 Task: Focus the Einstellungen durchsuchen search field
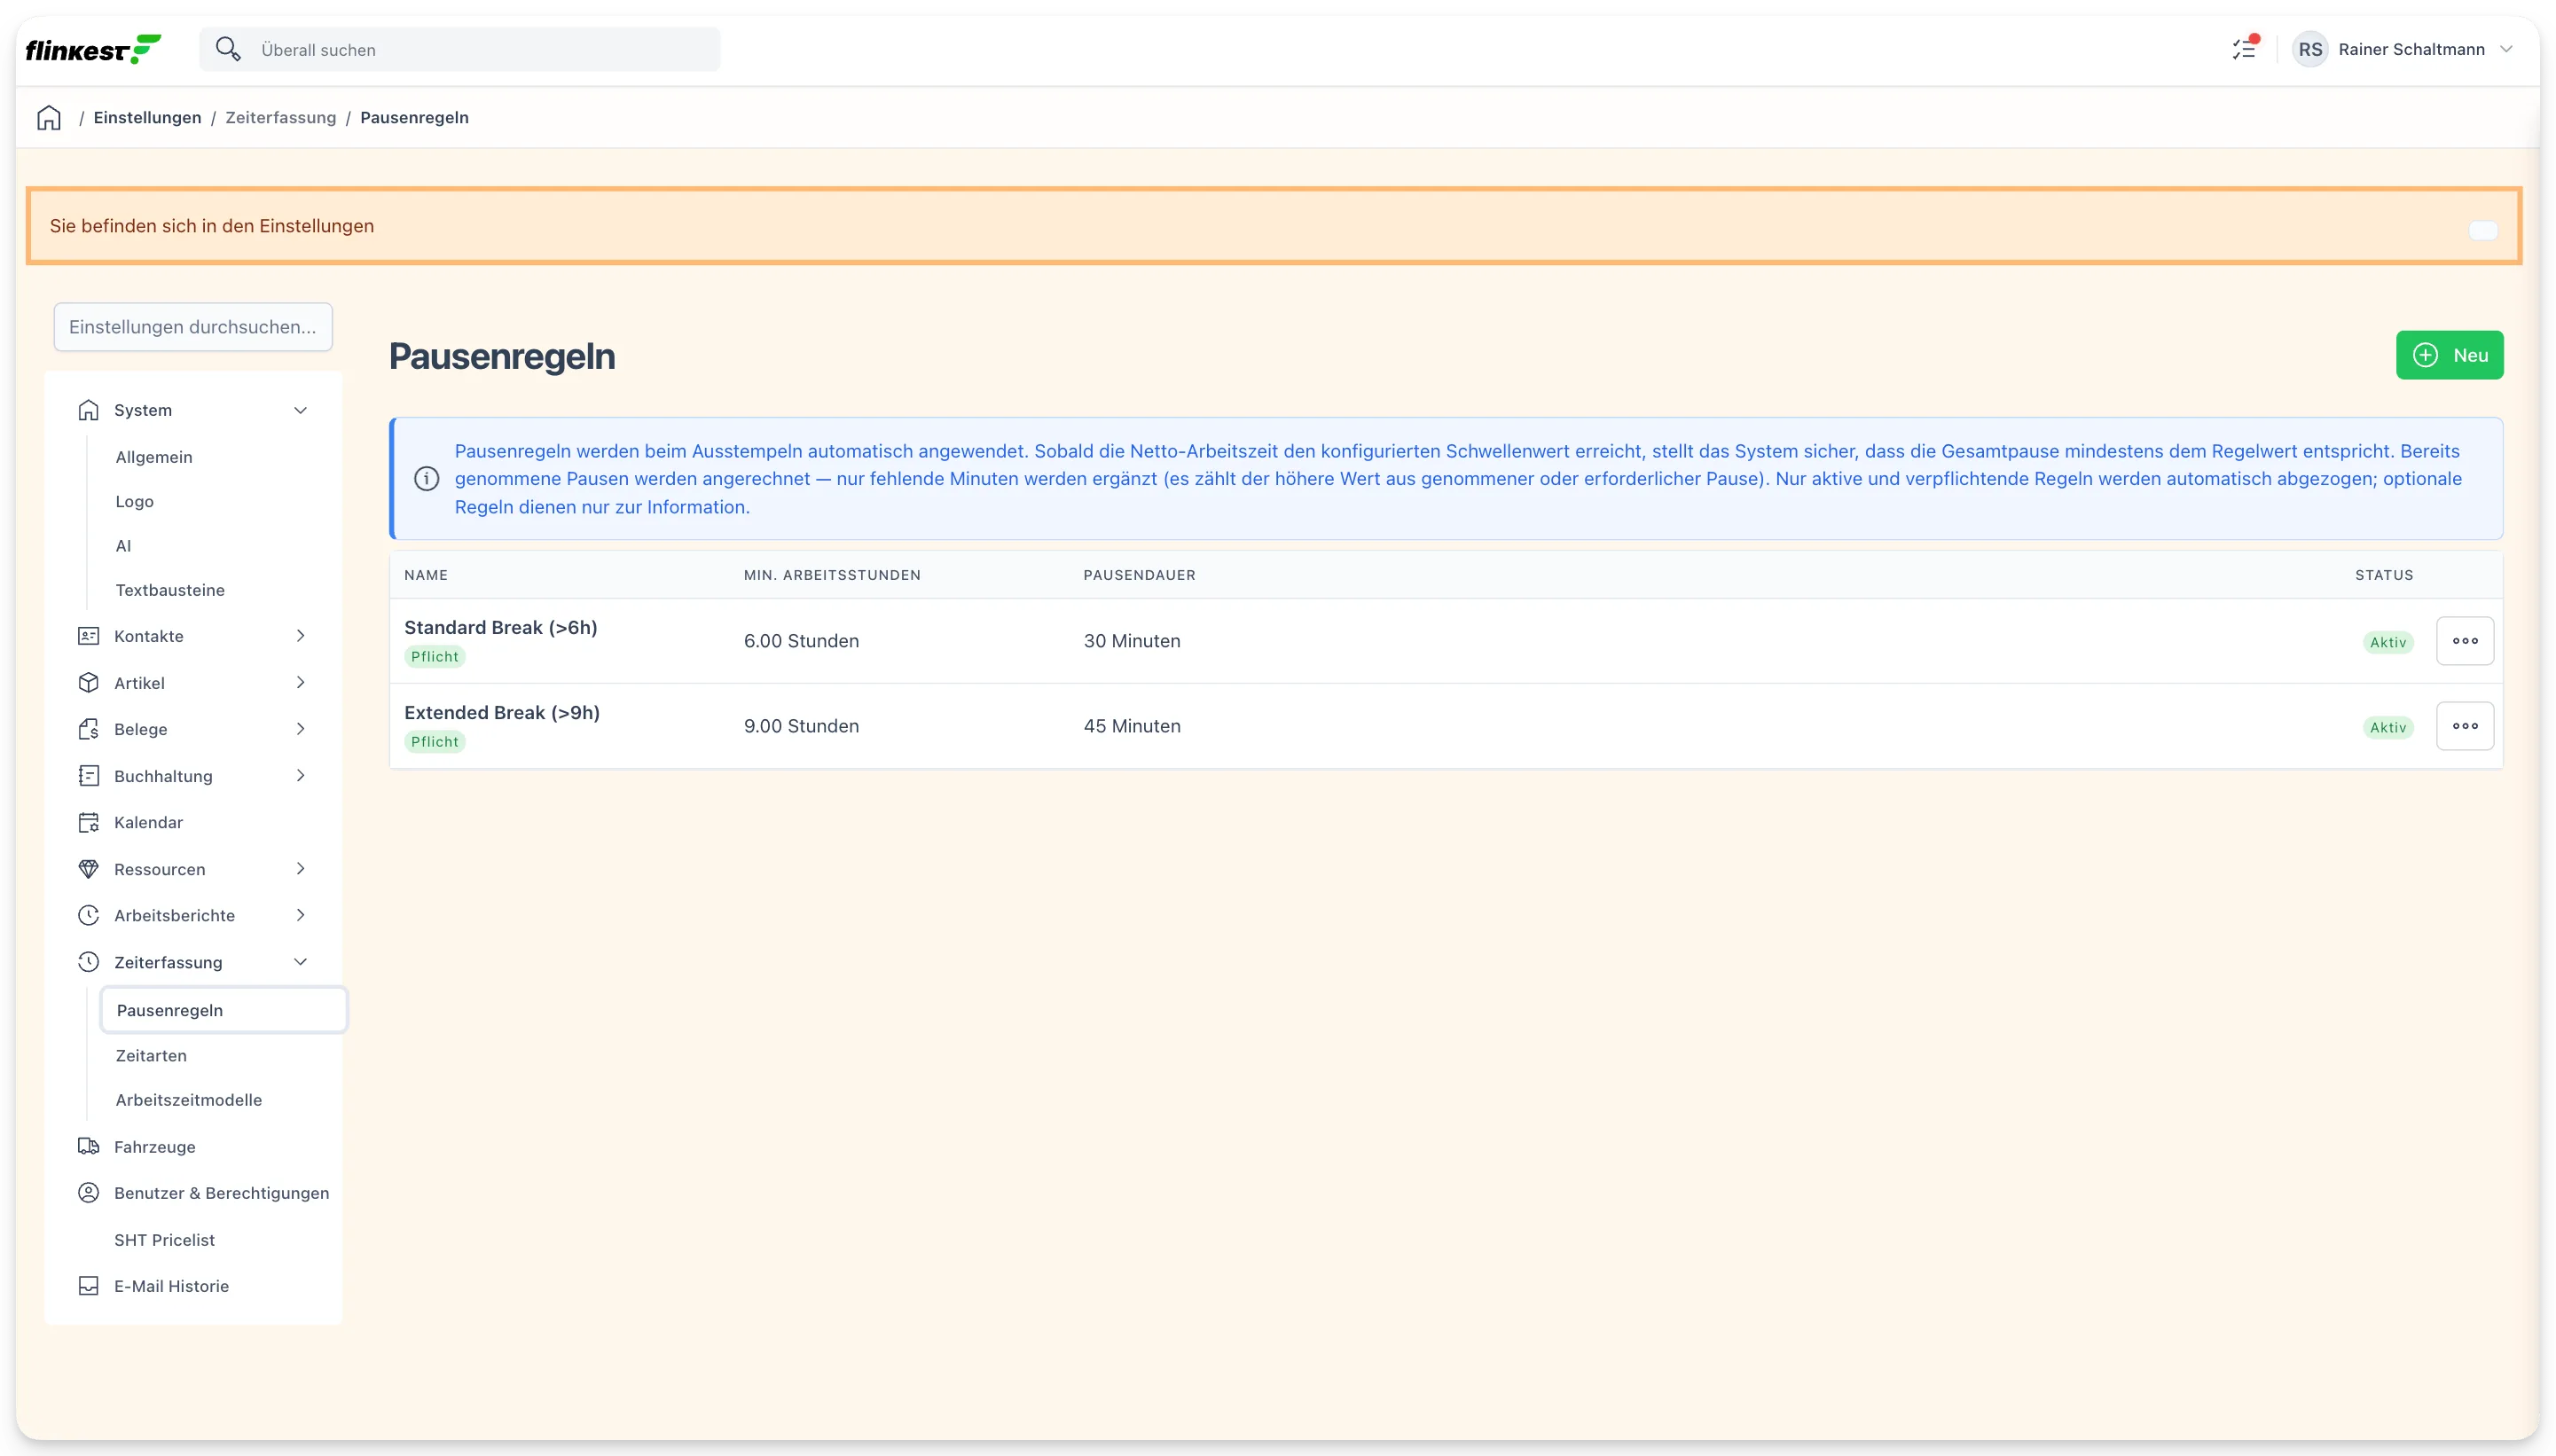(193, 327)
